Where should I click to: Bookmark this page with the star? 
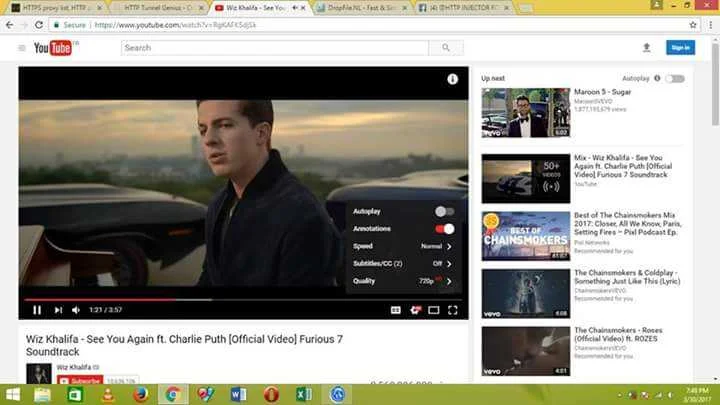(693, 25)
